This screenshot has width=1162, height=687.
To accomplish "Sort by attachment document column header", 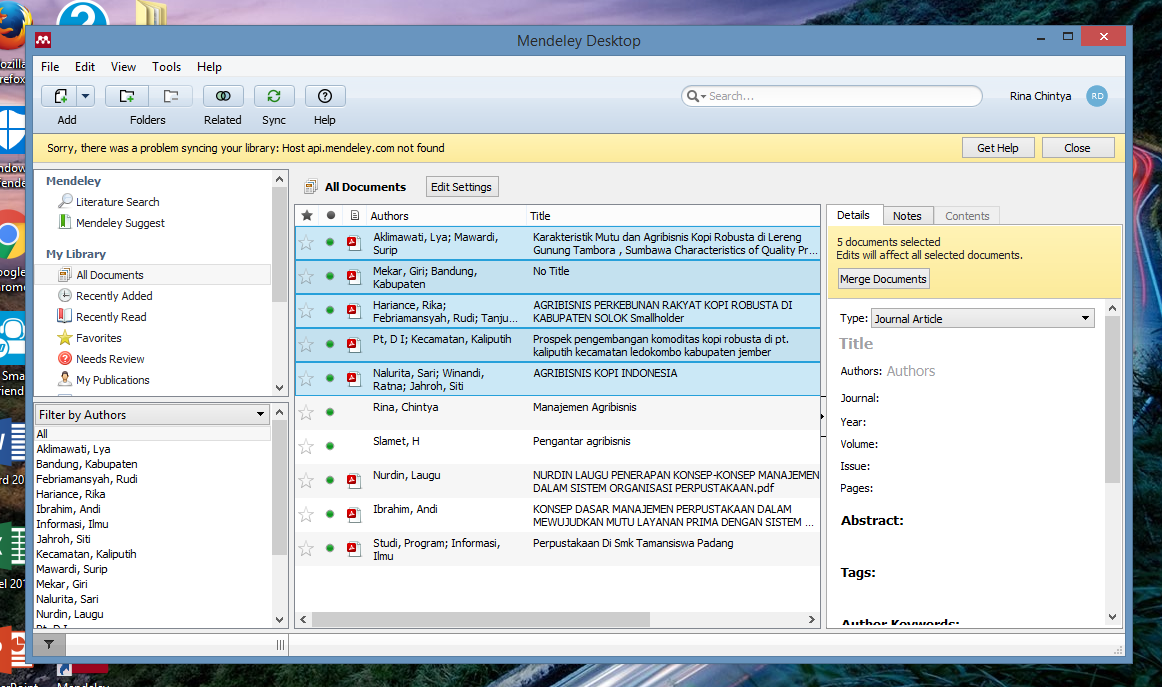I will click(354, 216).
